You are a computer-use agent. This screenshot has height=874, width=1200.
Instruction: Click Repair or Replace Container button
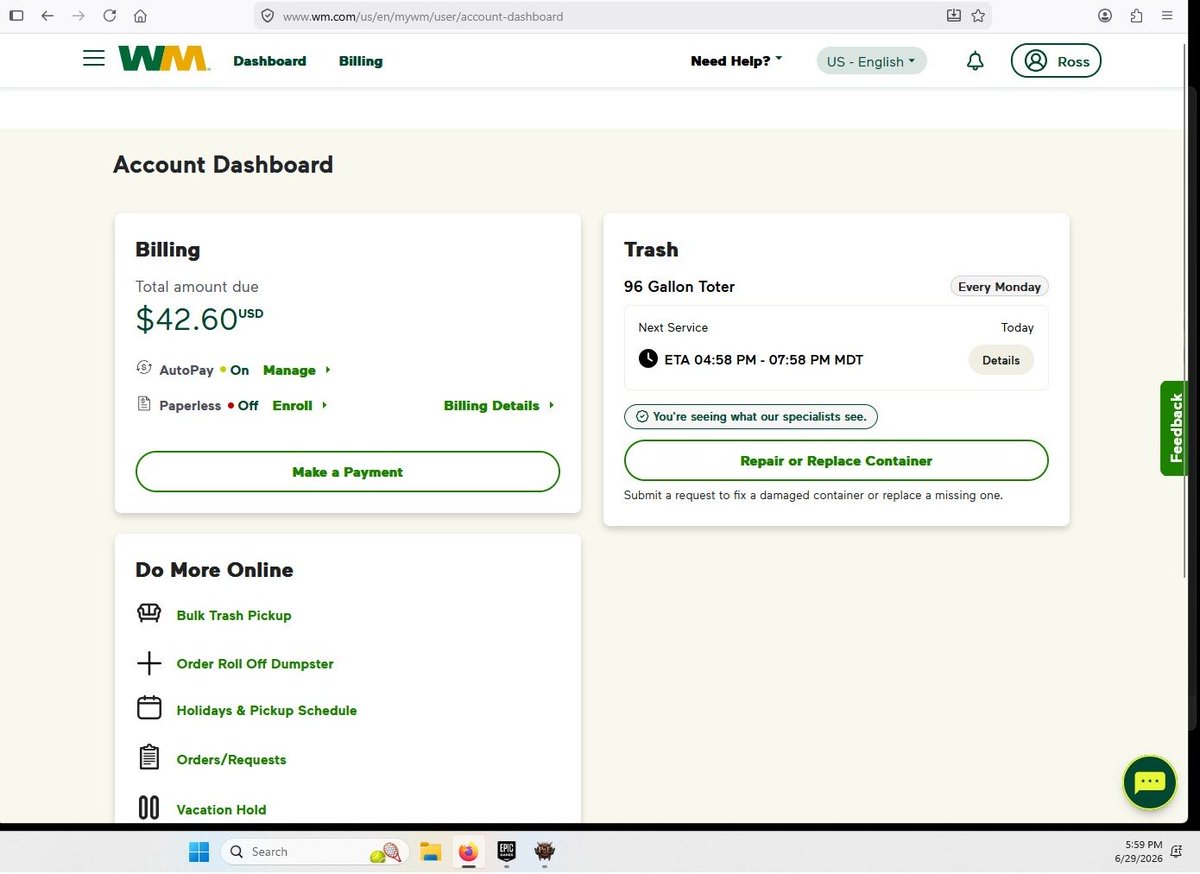[836, 461]
